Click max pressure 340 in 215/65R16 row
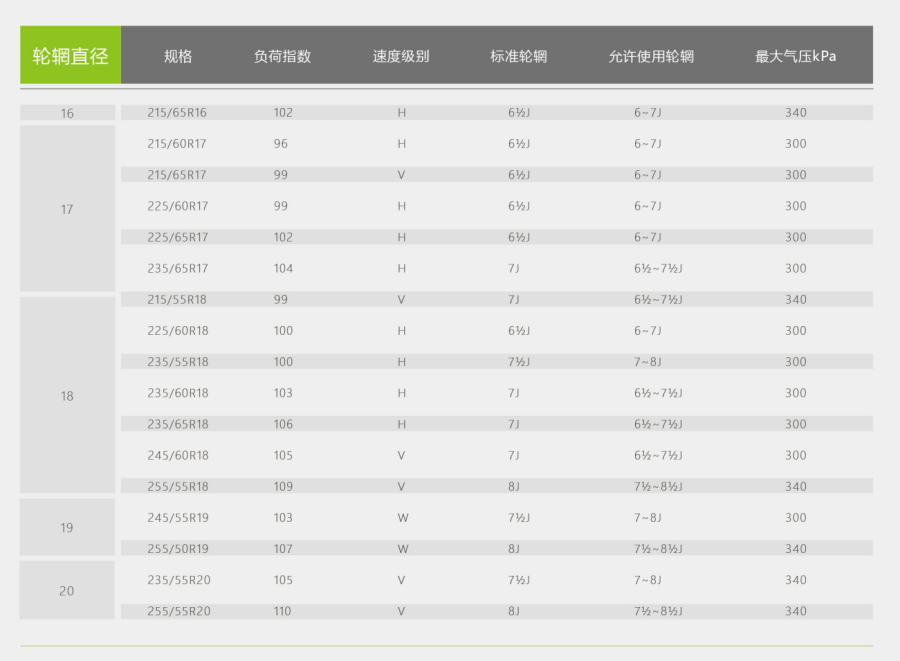 [796, 112]
